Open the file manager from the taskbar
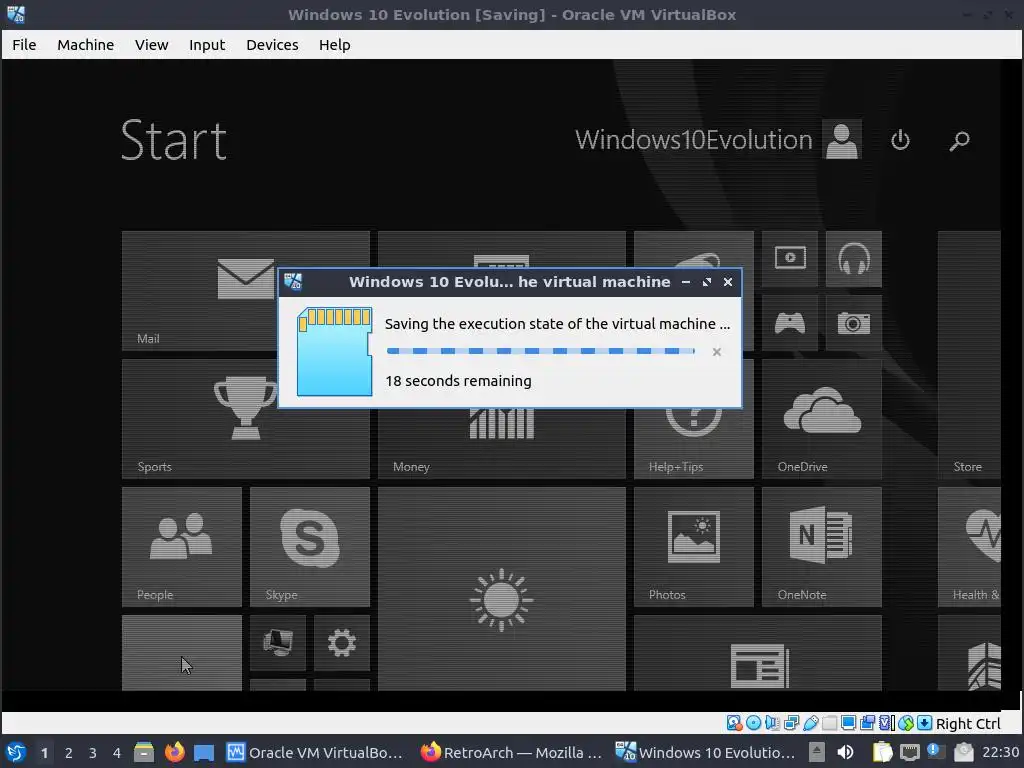The image size is (1024, 768). coord(144,752)
